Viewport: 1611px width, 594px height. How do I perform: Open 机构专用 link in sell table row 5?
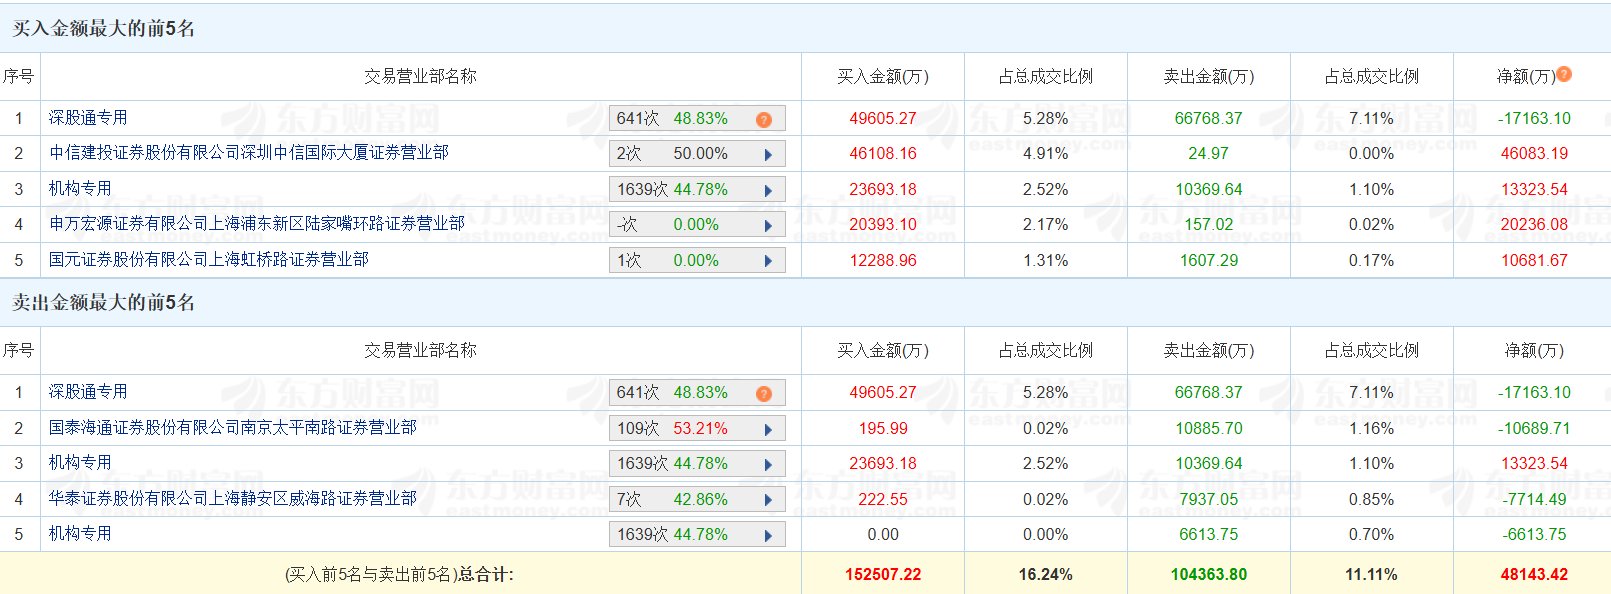[x=80, y=534]
